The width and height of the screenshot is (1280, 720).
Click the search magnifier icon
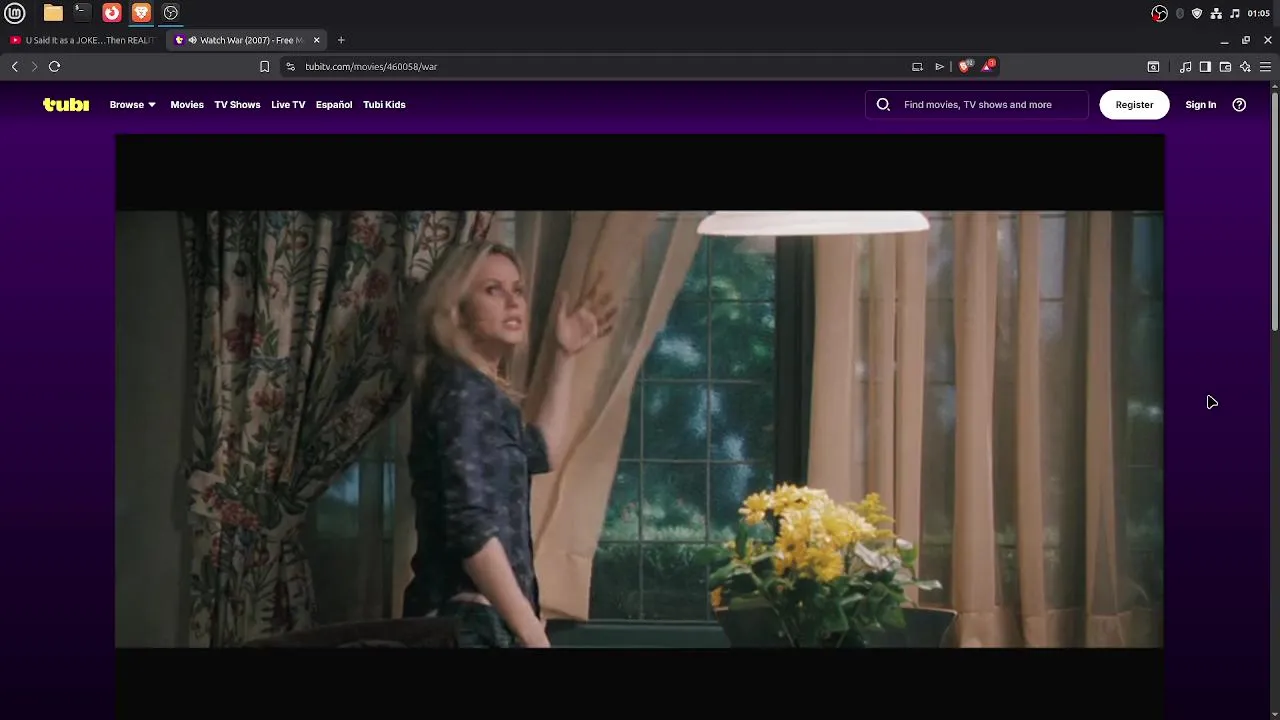tap(883, 104)
